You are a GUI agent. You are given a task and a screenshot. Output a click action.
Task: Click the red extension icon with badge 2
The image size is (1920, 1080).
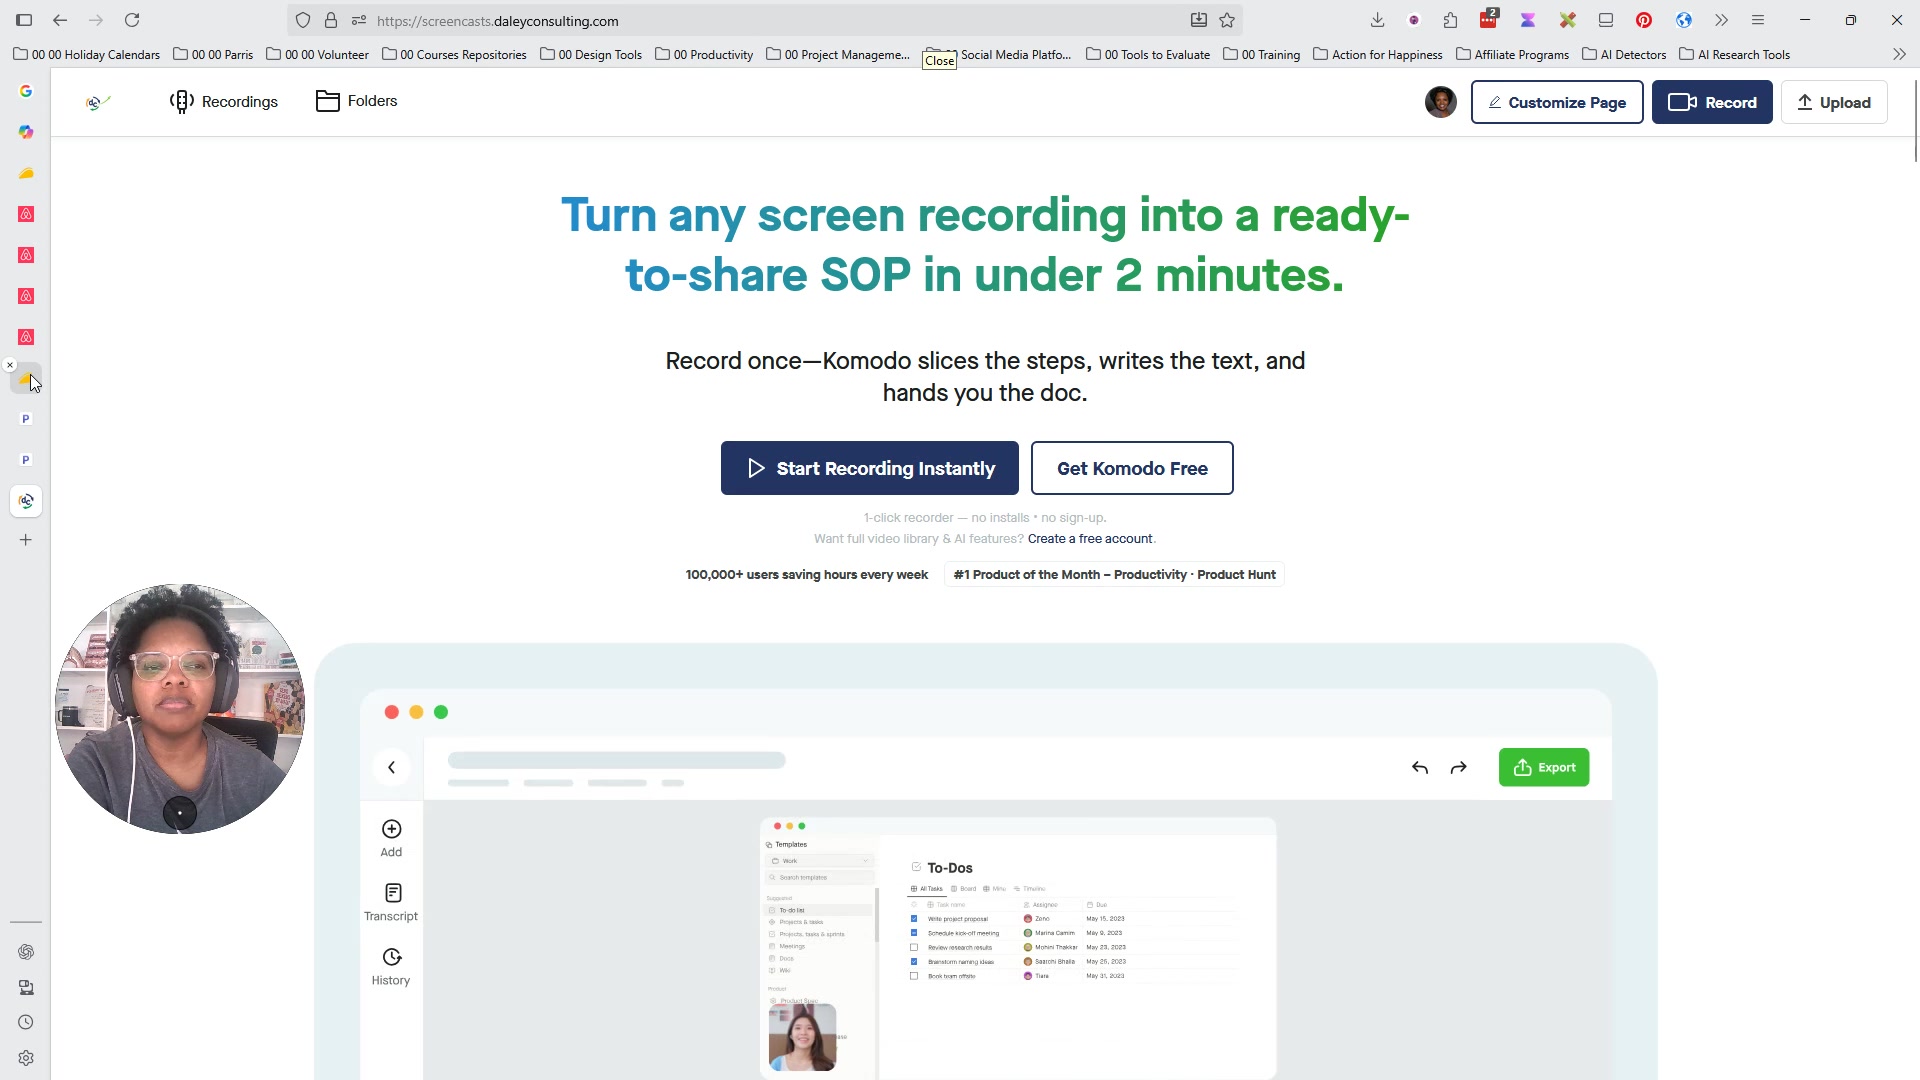coord(1489,19)
